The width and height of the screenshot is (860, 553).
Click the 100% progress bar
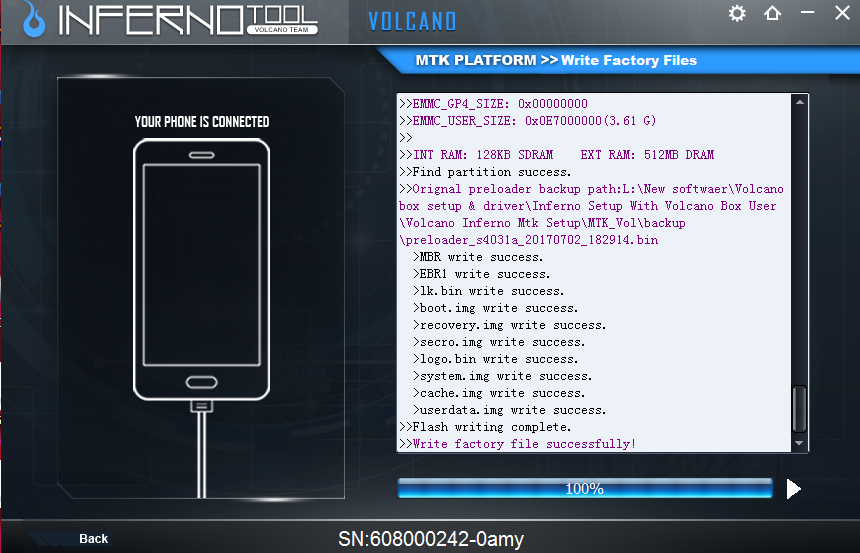click(x=585, y=488)
